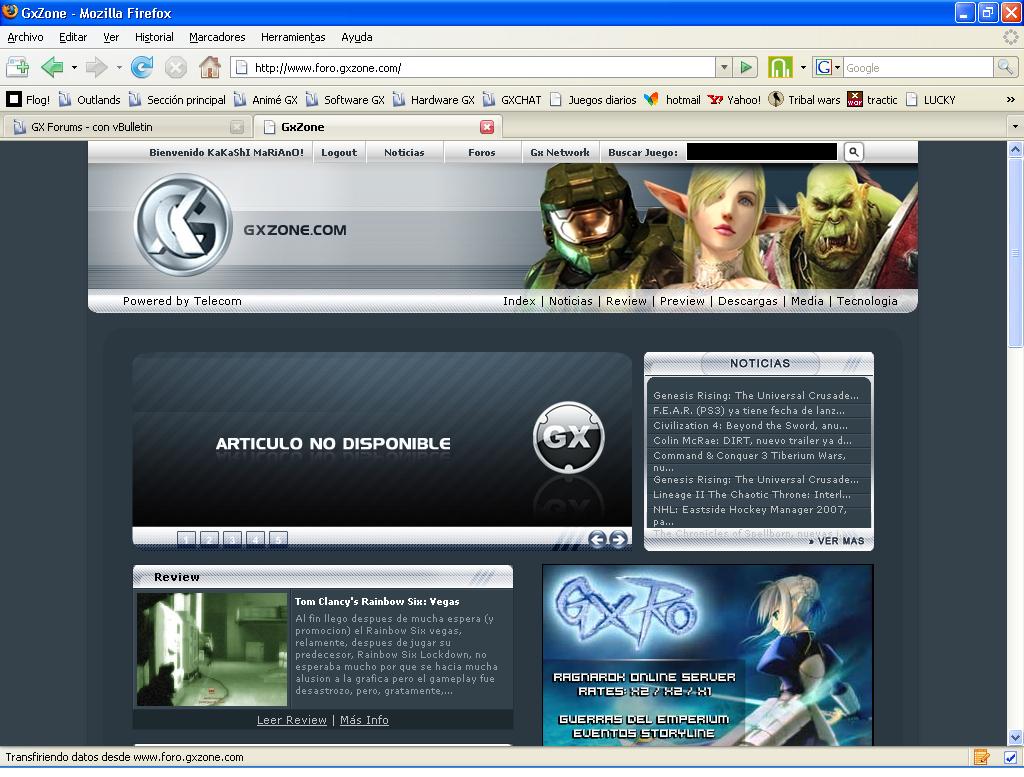
Task: Click the search icon beside Buscar Juego
Action: pos(853,152)
